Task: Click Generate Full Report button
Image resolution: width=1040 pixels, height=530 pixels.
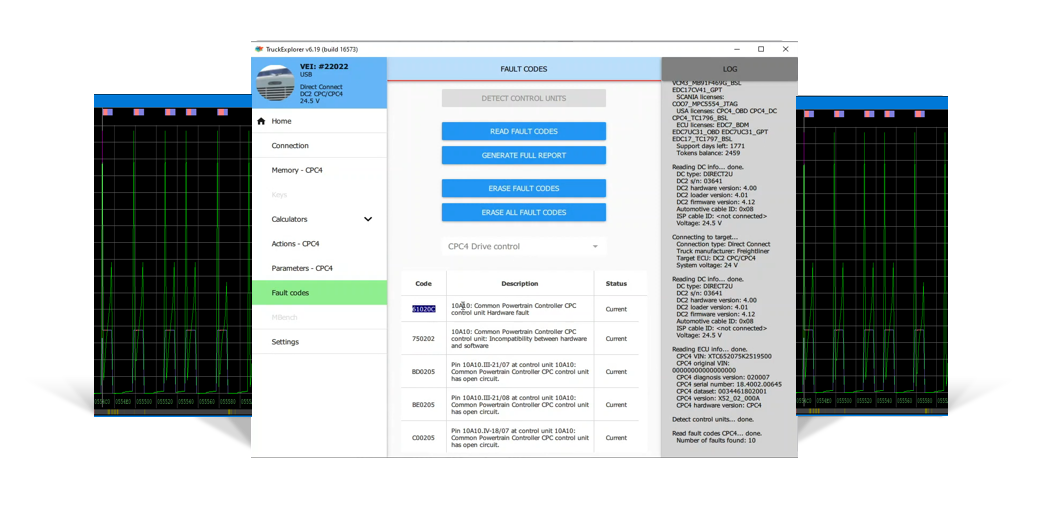Action: (x=523, y=155)
